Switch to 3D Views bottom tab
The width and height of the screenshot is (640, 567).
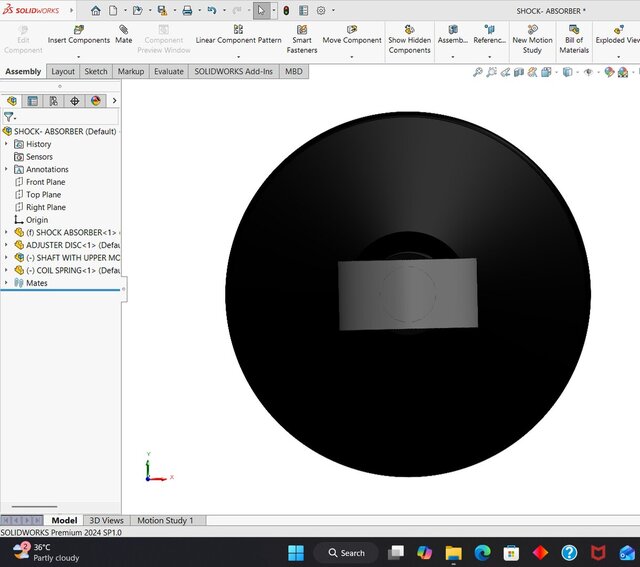106,520
